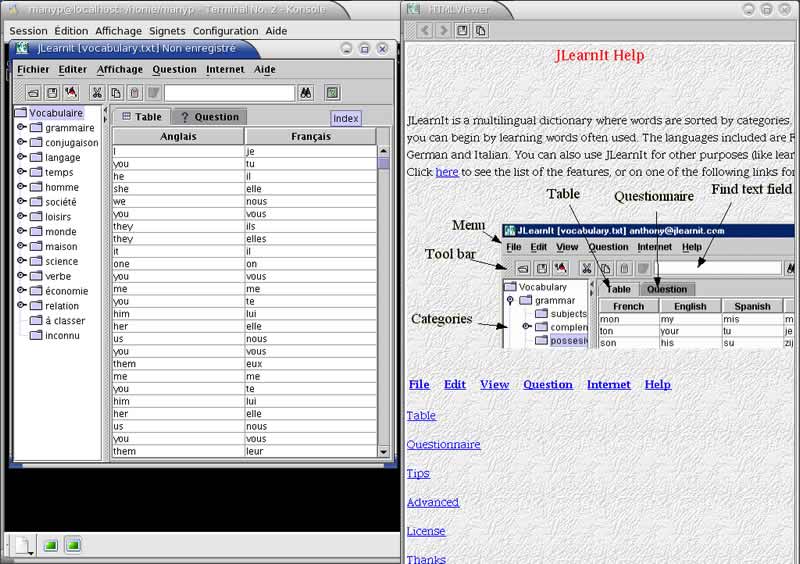Switch to the Table tab
Viewport: 800px width, 564px height.
pyautogui.click(x=142, y=117)
